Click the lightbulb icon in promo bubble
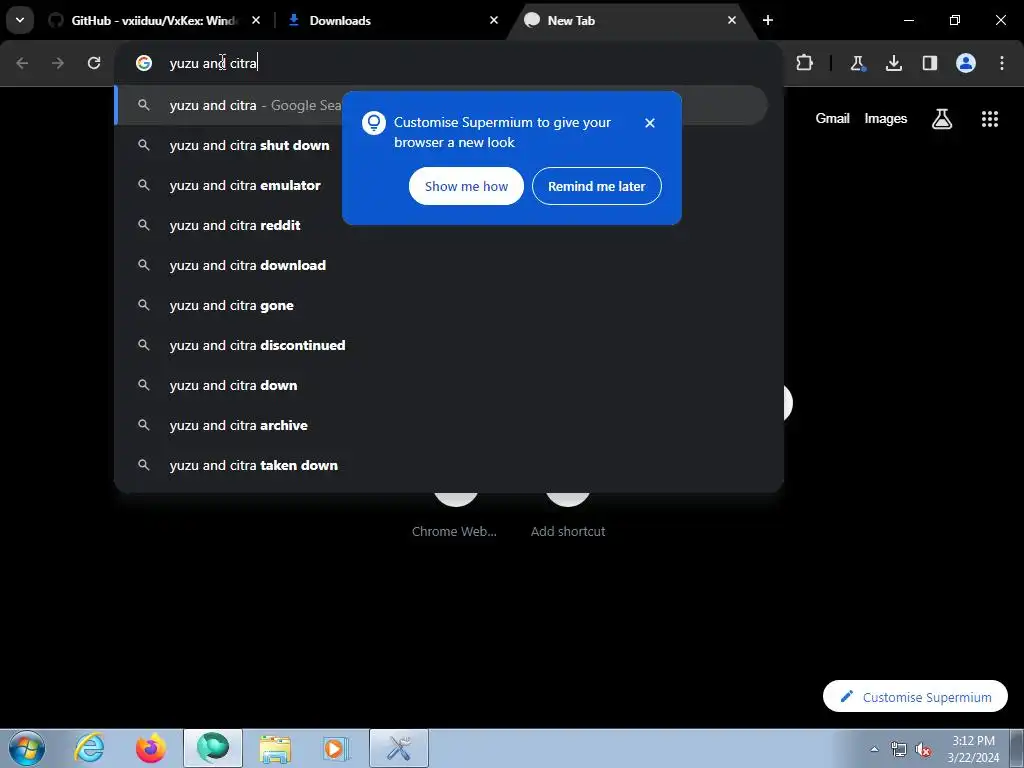The image size is (1024, 768). (x=374, y=123)
